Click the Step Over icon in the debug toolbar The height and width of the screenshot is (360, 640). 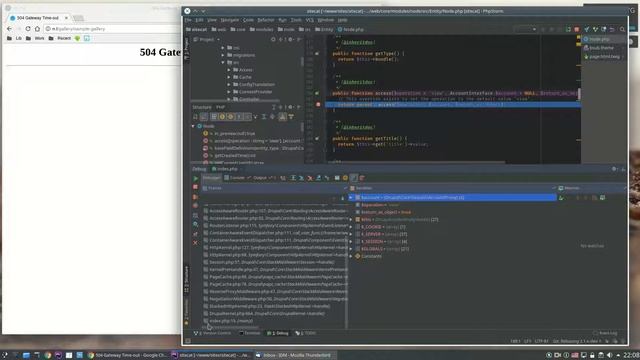click(x=293, y=178)
